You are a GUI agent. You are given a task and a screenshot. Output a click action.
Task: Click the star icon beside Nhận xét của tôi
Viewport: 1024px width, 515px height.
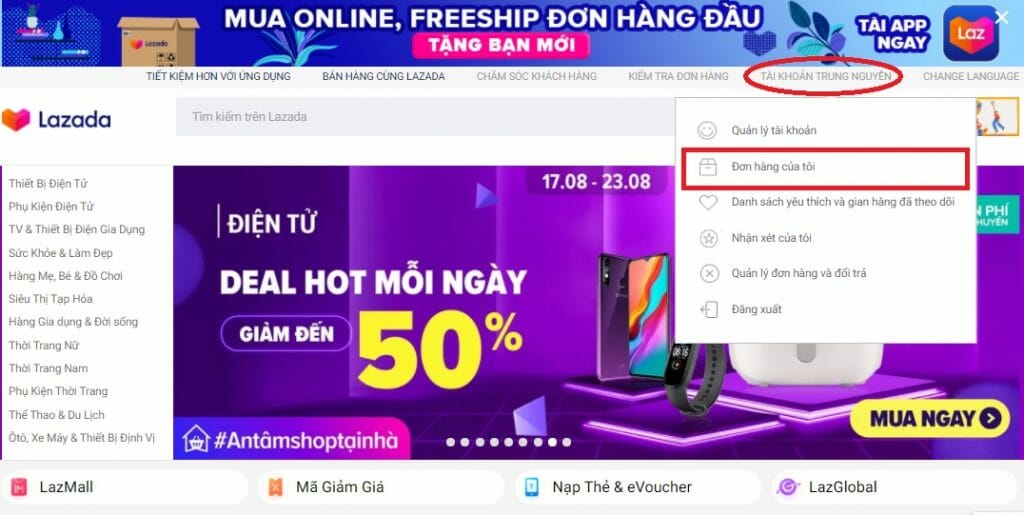[x=709, y=238]
